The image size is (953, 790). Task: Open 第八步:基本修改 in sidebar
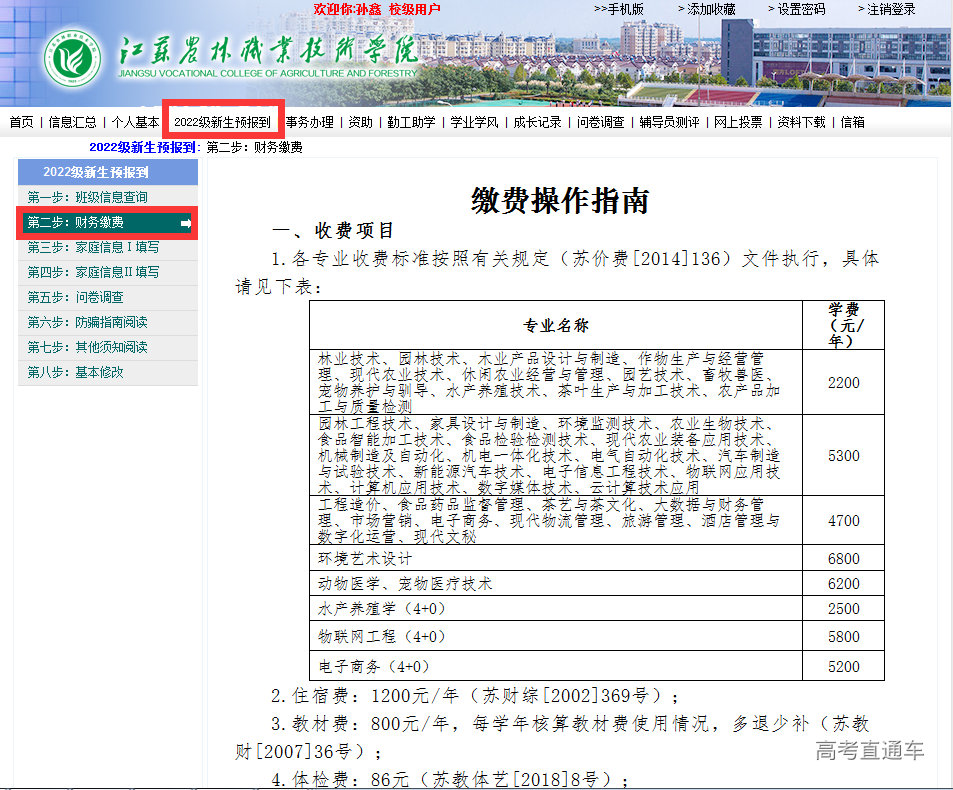[x=76, y=372]
